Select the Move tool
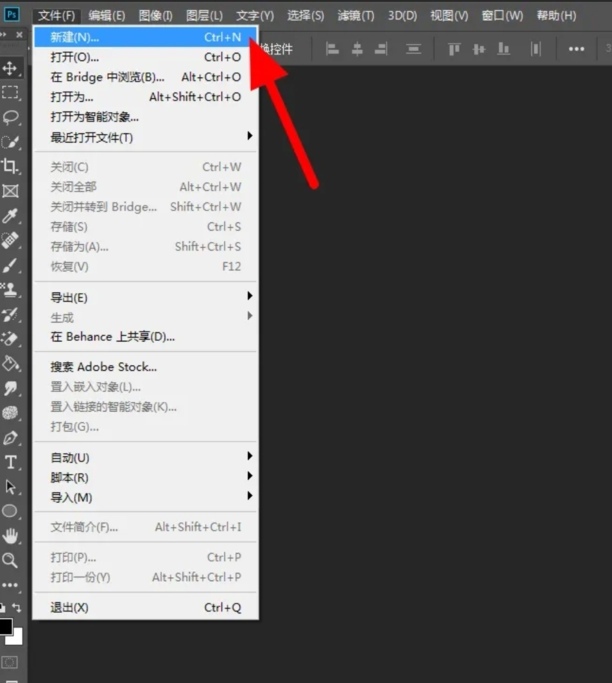This screenshot has width=612, height=683. [11, 68]
